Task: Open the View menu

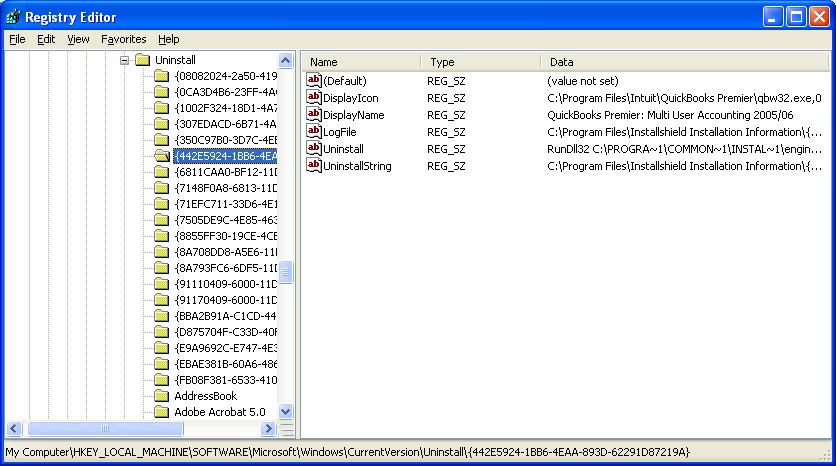Action: (78, 39)
